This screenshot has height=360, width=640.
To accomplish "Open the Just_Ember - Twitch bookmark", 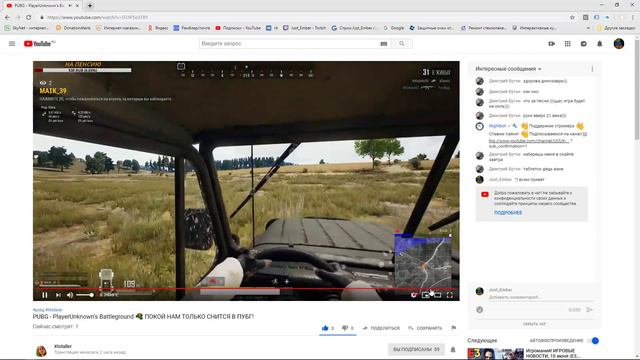I will 304,28.
